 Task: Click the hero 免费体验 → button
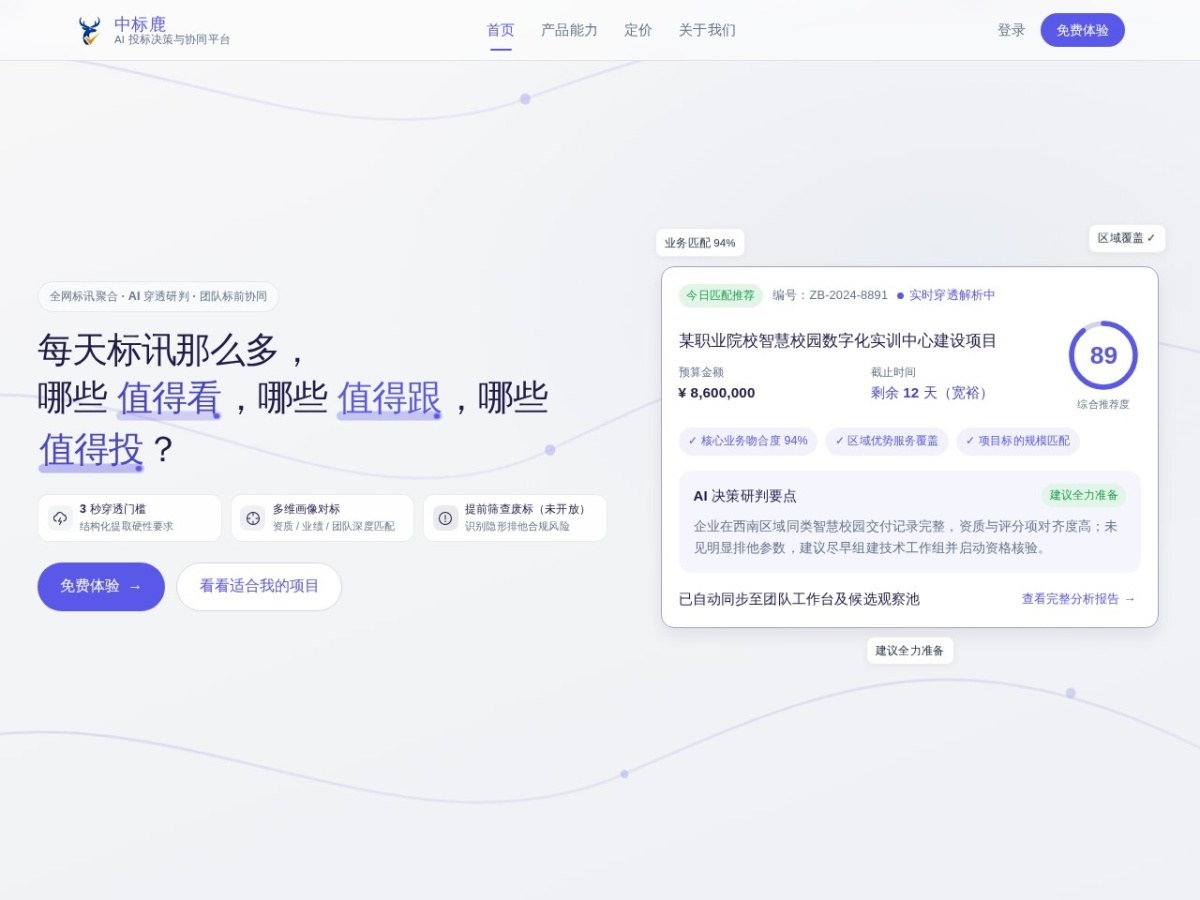tap(101, 586)
